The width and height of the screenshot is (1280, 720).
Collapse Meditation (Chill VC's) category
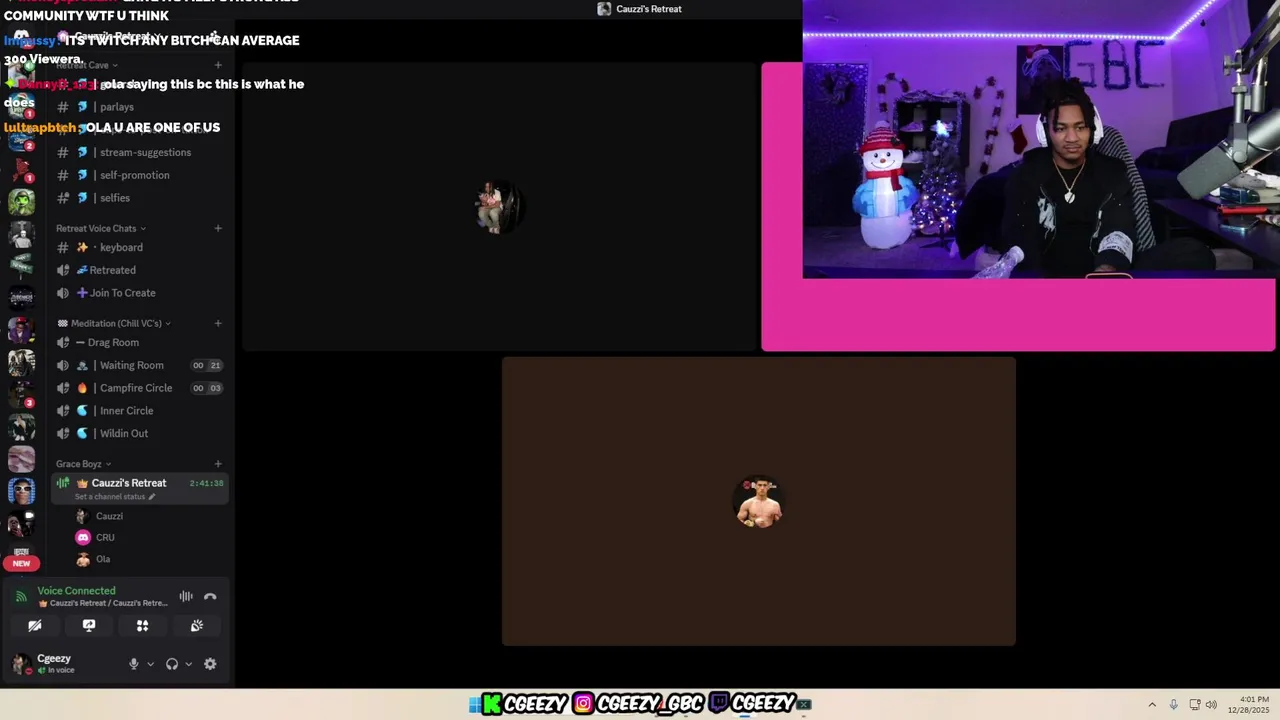tap(114, 323)
